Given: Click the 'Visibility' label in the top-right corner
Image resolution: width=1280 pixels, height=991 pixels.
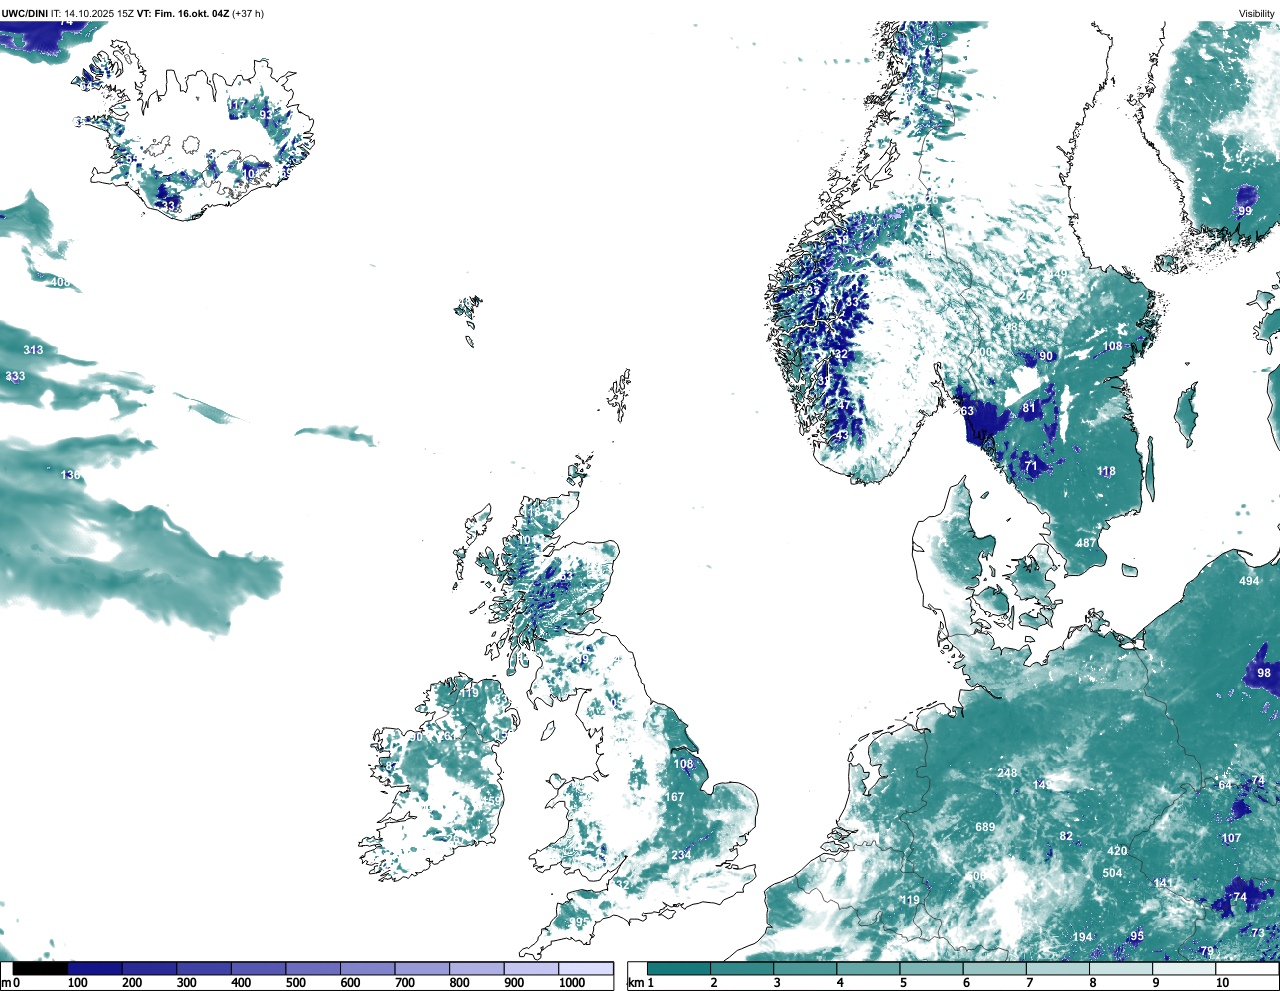Looking at the screenshot, I should (x=1257, y=14).
